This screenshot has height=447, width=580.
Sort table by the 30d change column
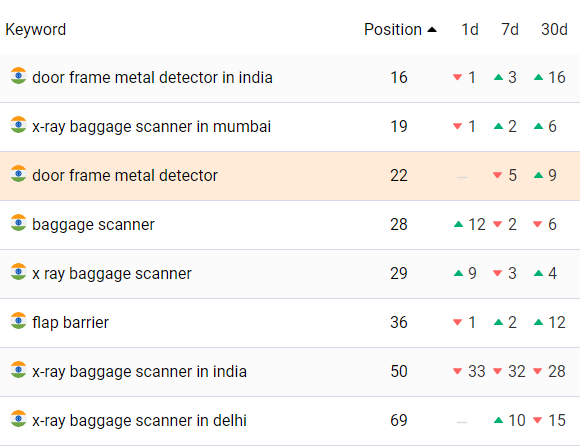[554, 30]
